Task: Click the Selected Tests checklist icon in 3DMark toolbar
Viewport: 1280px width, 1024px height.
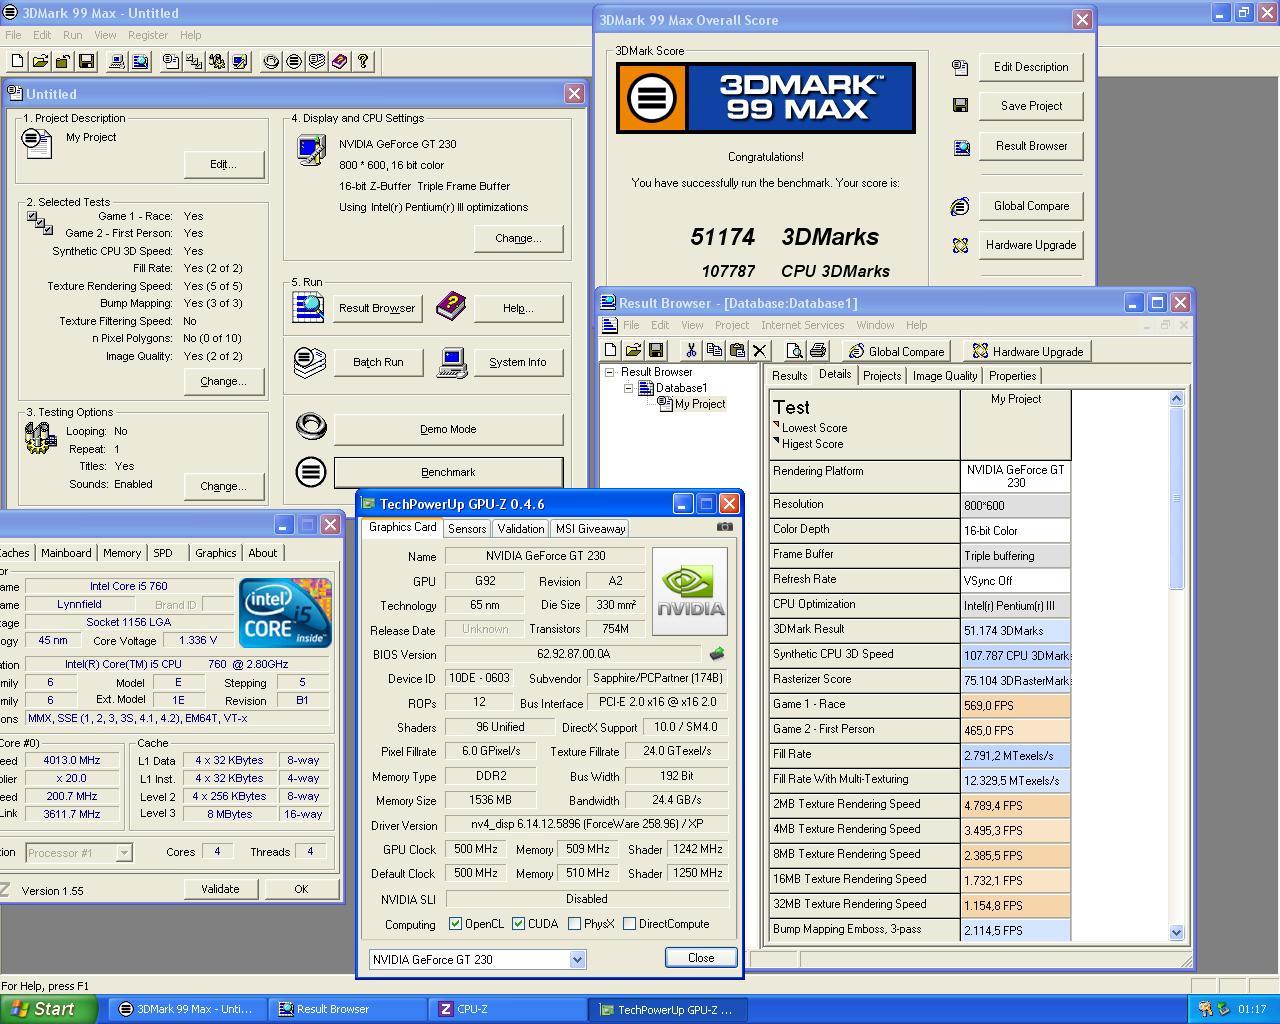Action: [x=194, y=62]
